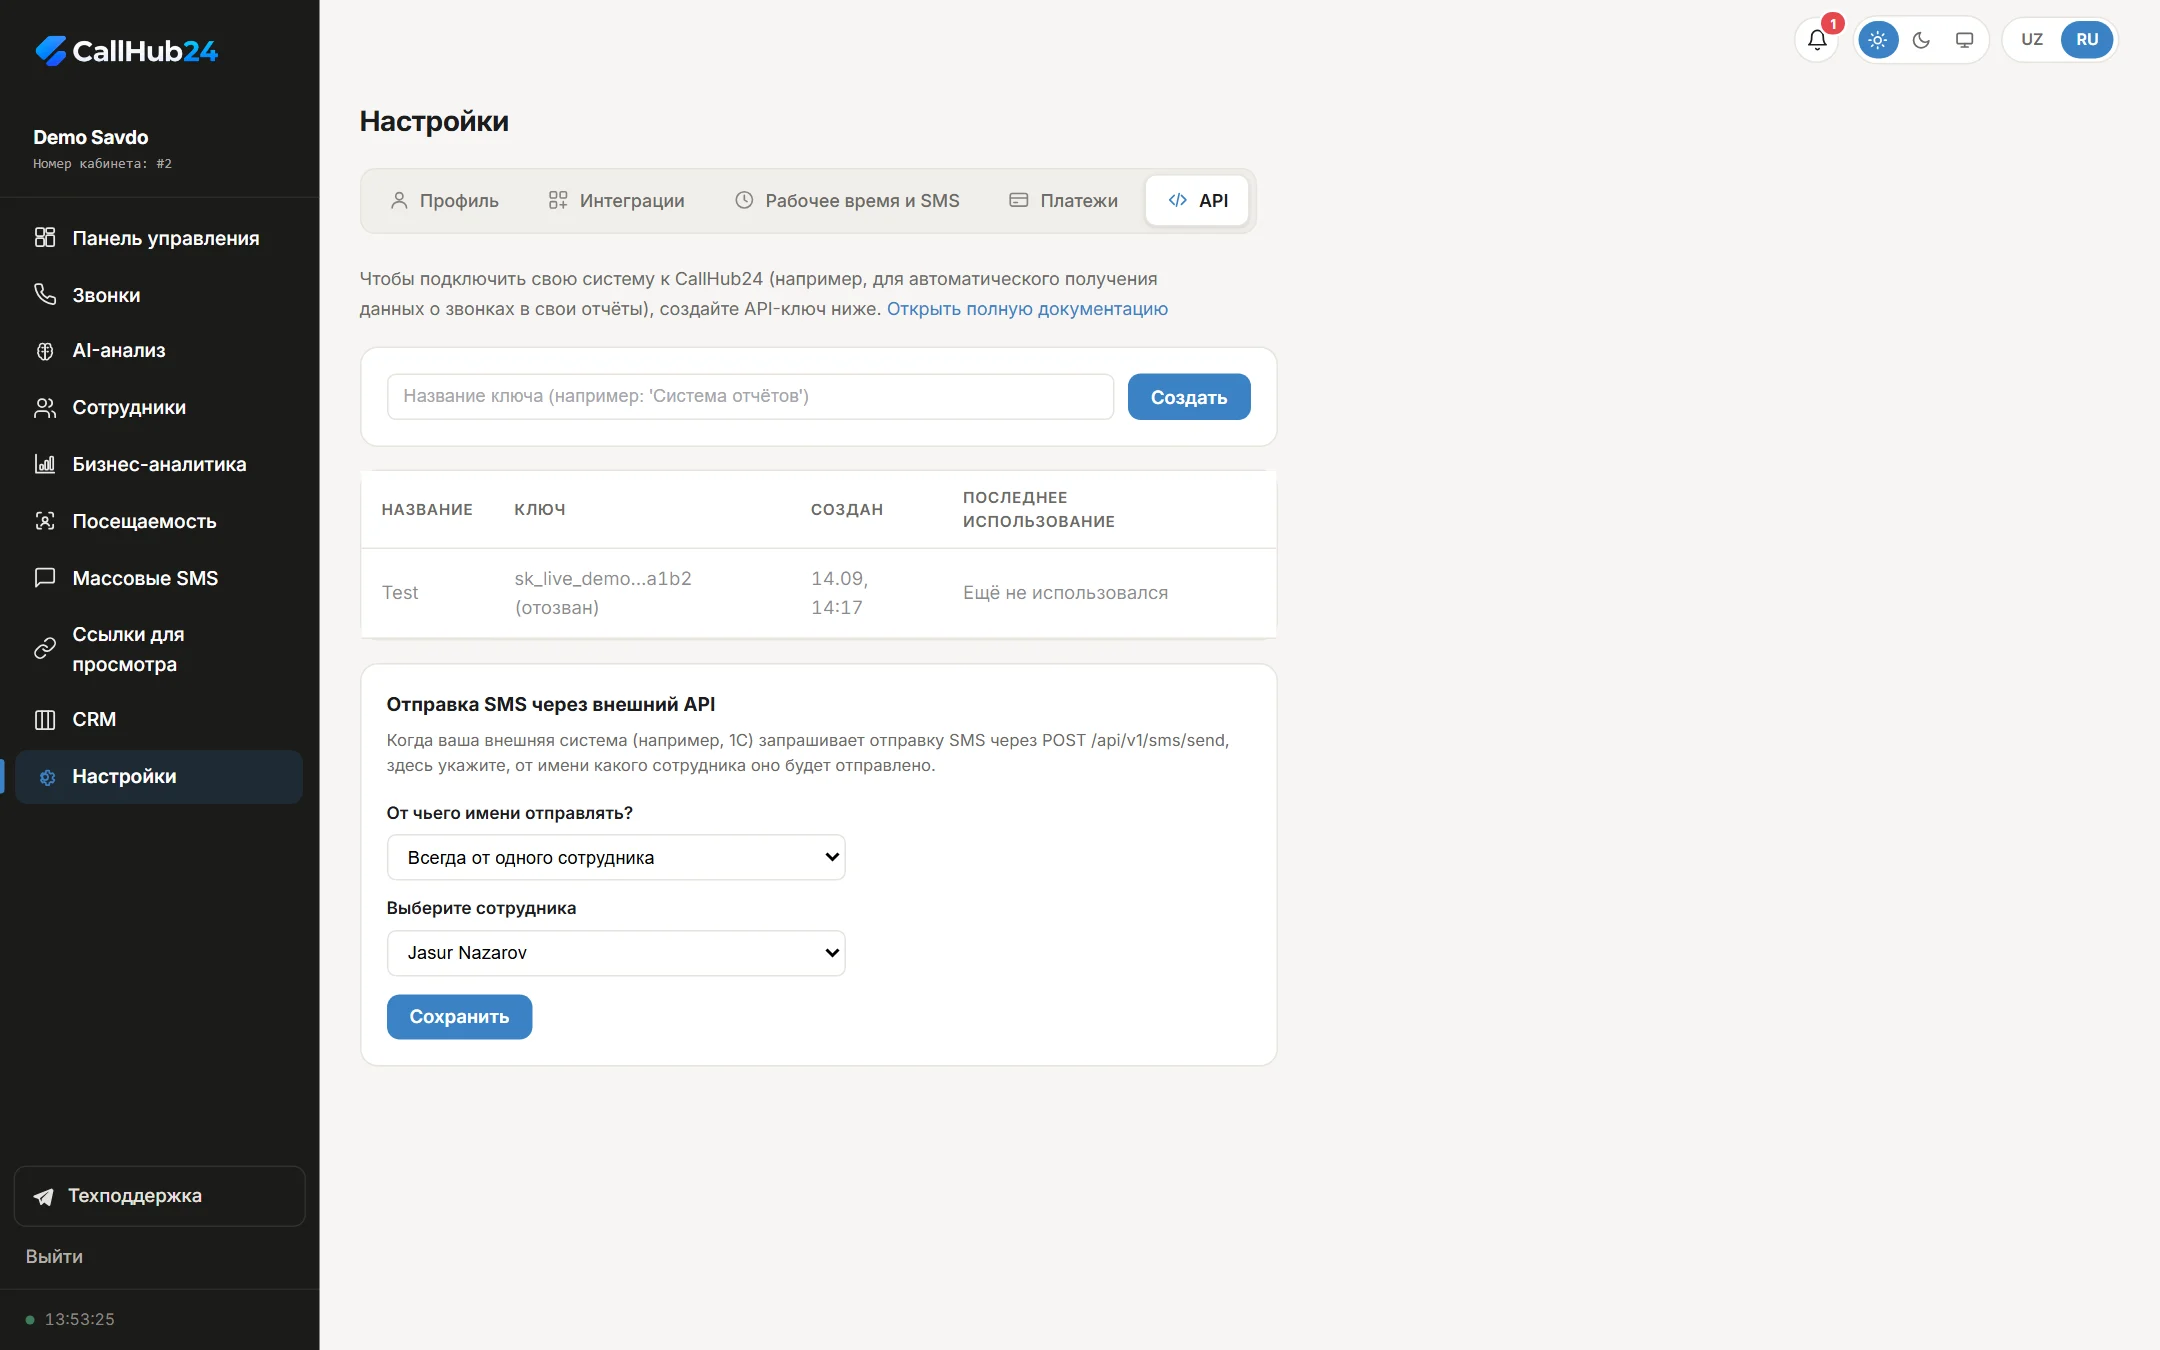The image size is (2160, 1350).
Task: Switch to light theme sun icon
Action: 1877,40
